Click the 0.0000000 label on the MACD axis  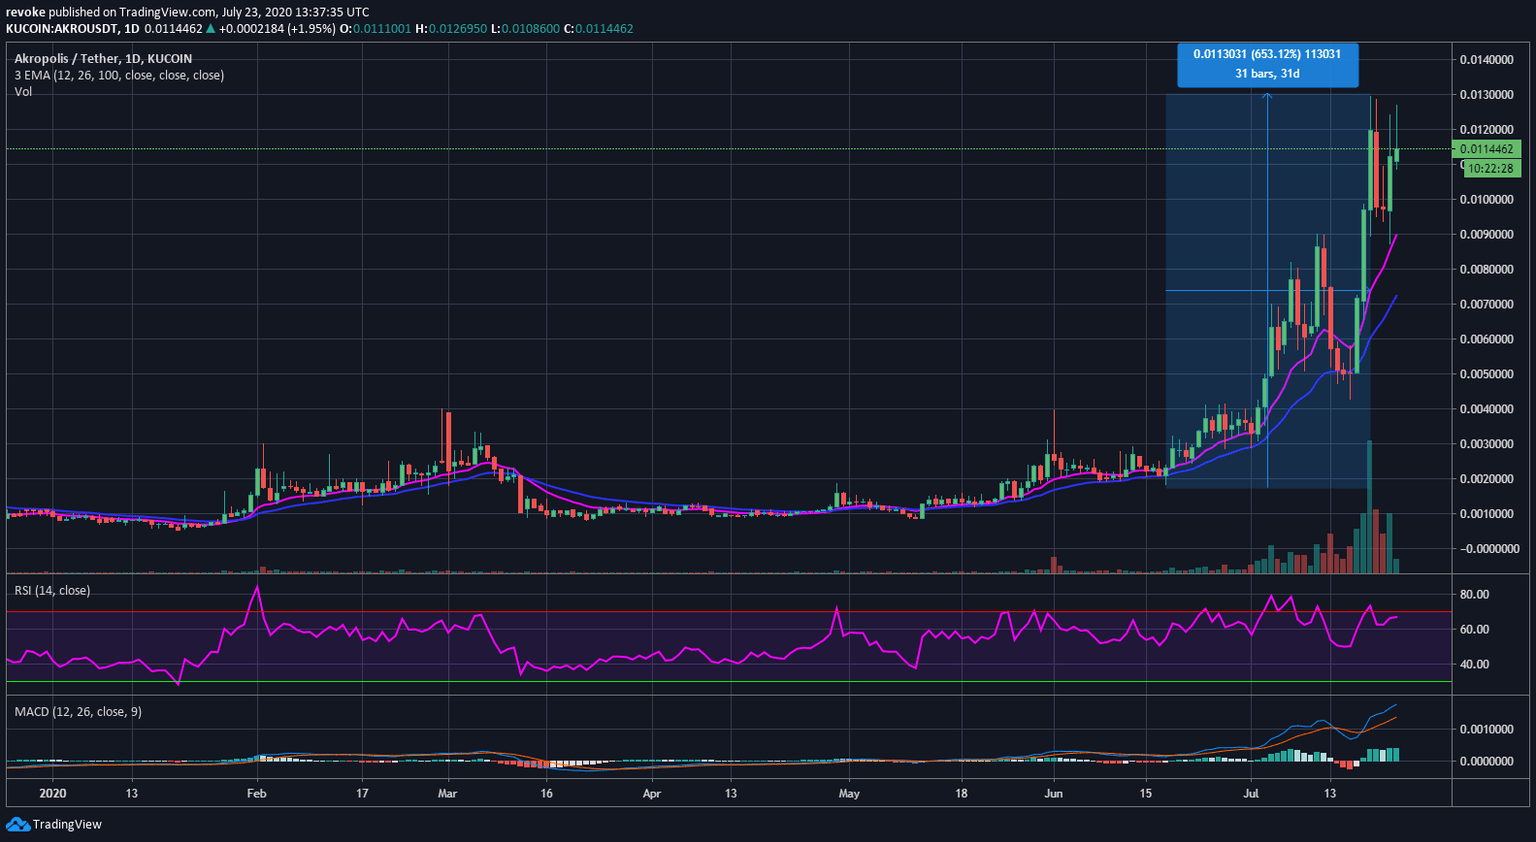[1486, 761]
